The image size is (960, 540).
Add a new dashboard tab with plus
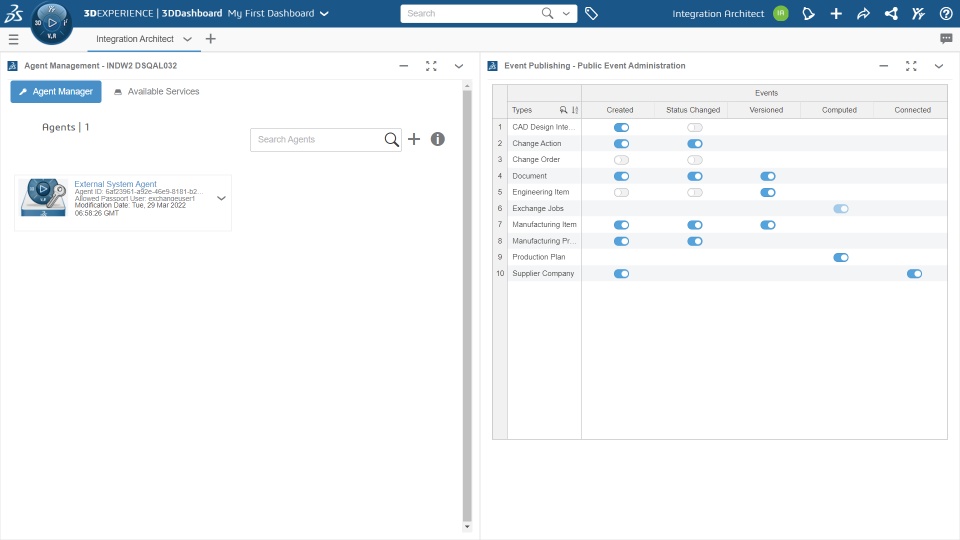(x=211, y=39)
